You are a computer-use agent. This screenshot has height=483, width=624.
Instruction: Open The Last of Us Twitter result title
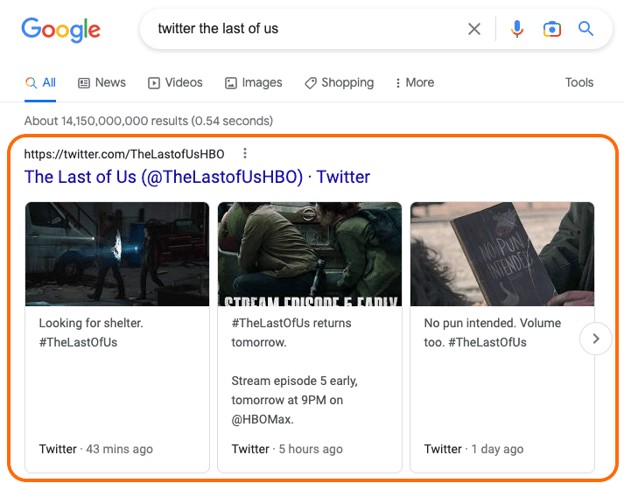[x=197, y=177]
